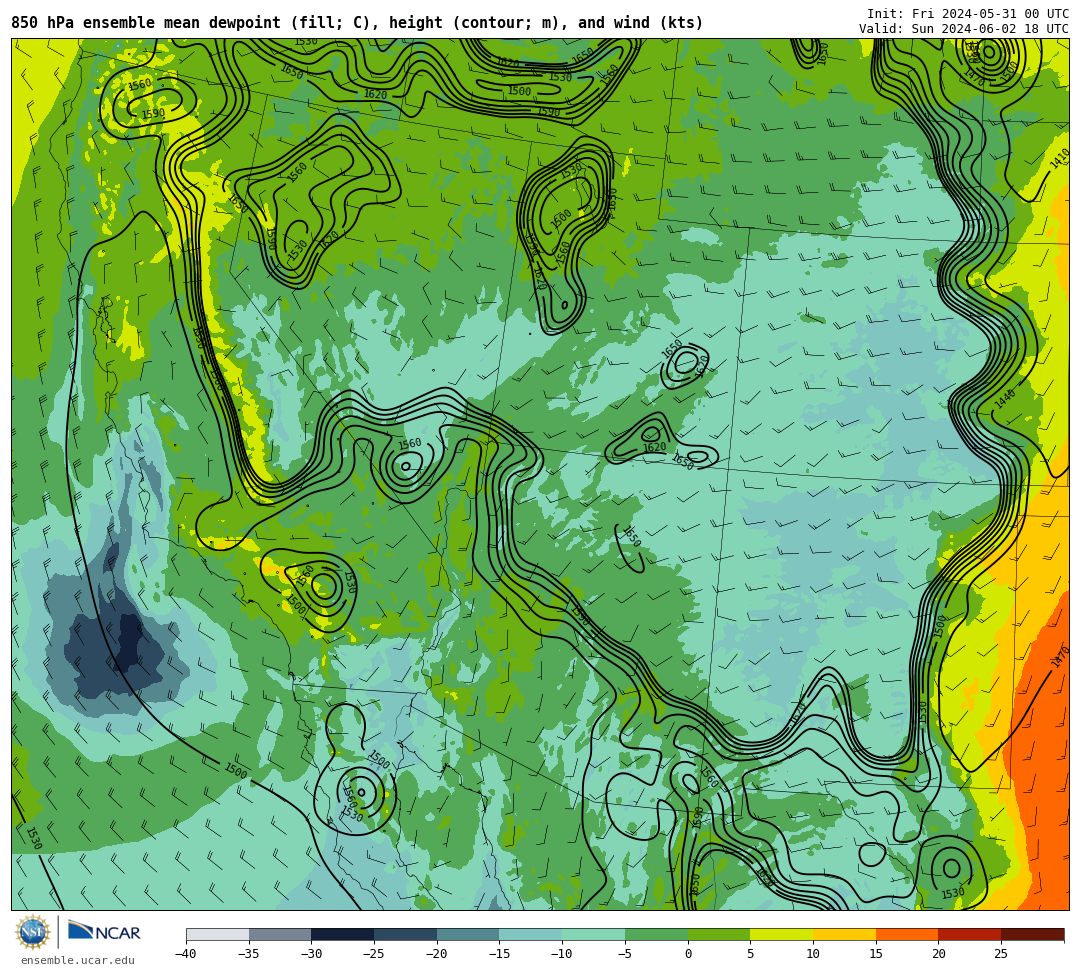
Task: Click the medium green -5 to 0 color swatch
Action: 656,934
